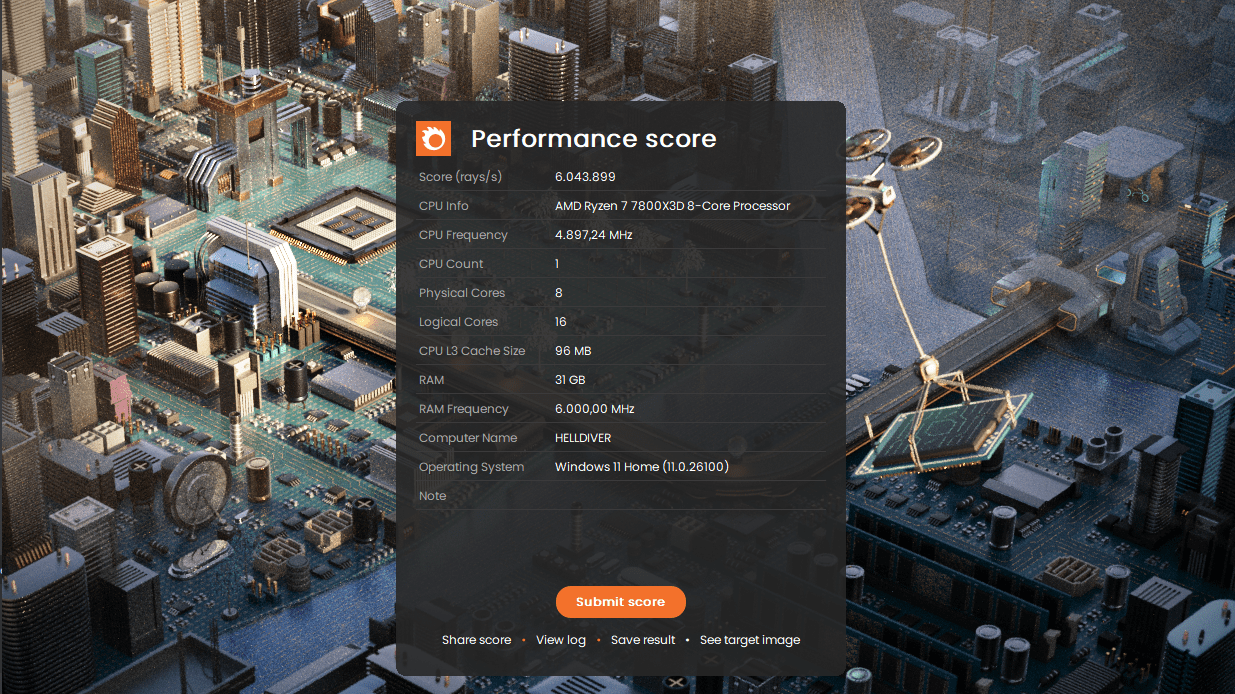Click the Physical Cores label
Viewport: 1235px width, 694px height.
pos(462,293)
